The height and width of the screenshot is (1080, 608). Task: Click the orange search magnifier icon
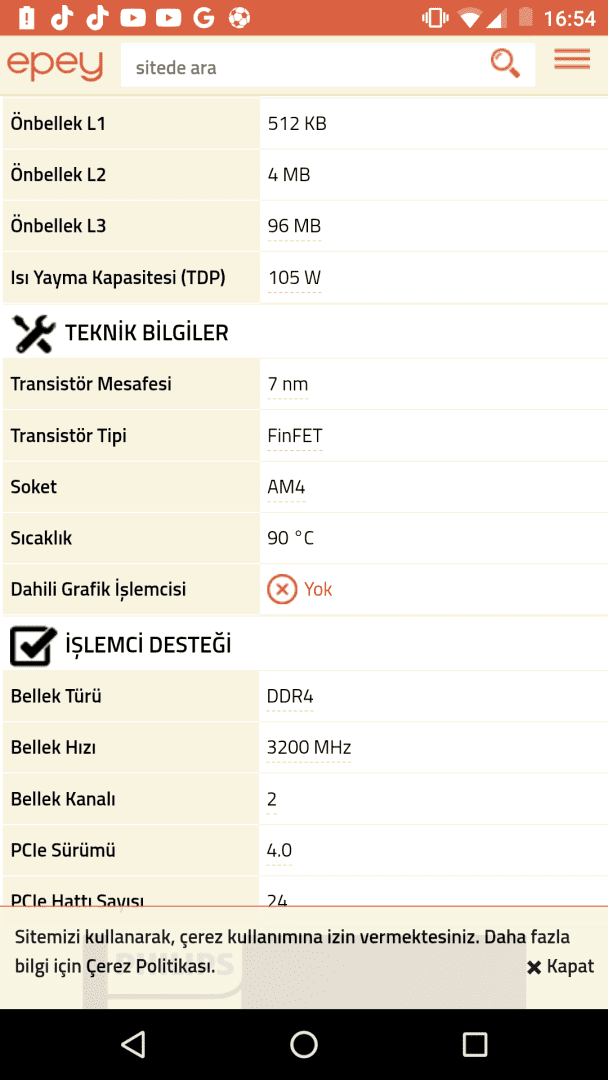coord(505,63)
